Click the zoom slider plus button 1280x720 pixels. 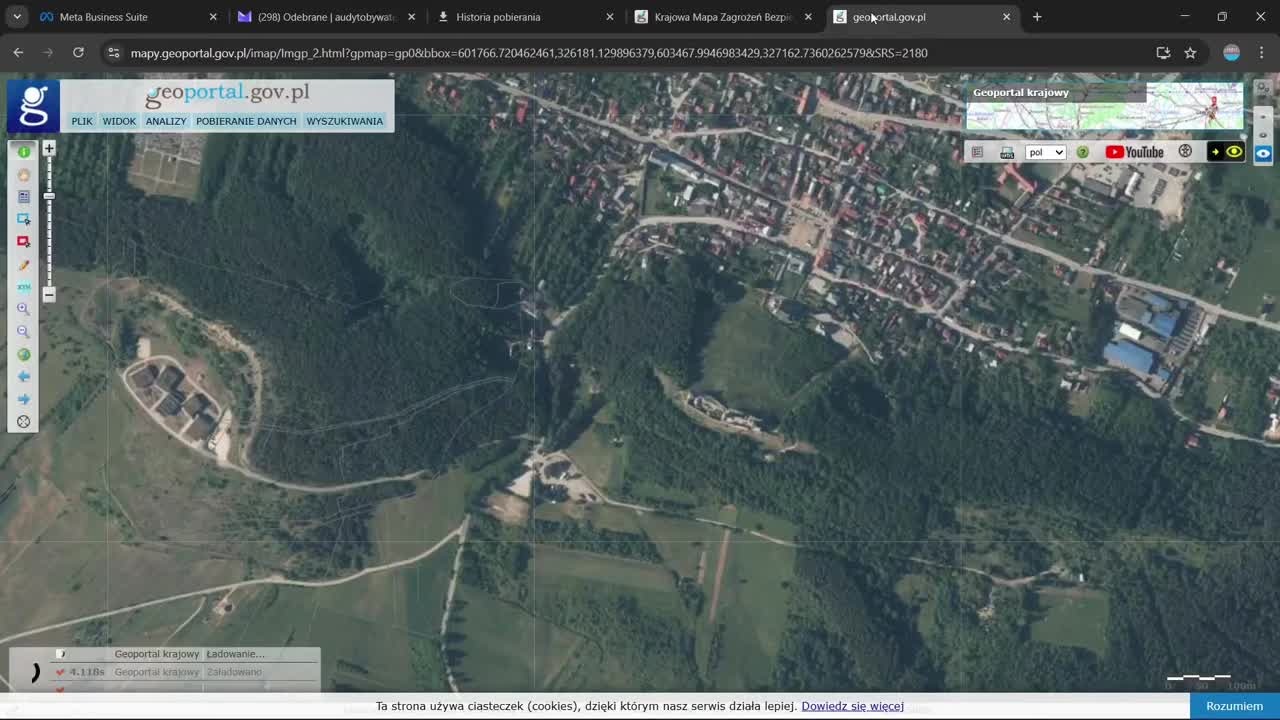tap(48, 148)
